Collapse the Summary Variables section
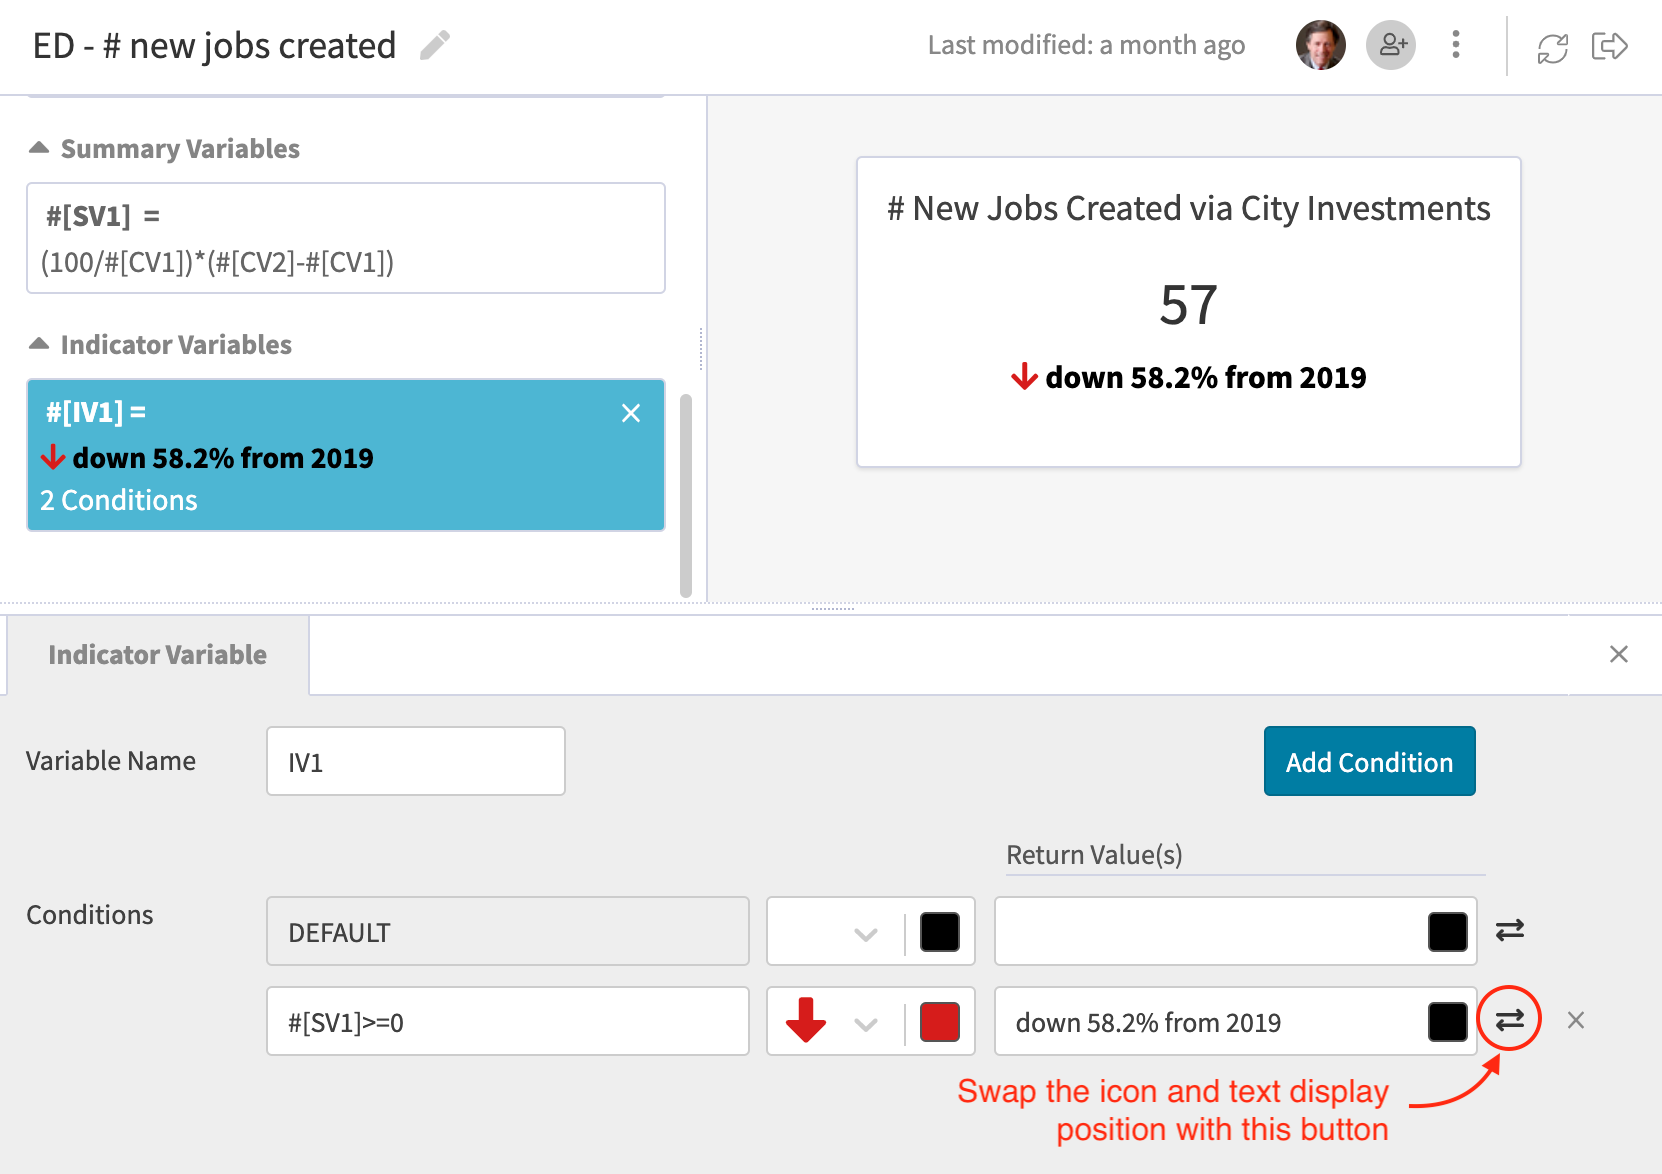The width and height of the screenshot is (1662, 1174). pos(38,147)
